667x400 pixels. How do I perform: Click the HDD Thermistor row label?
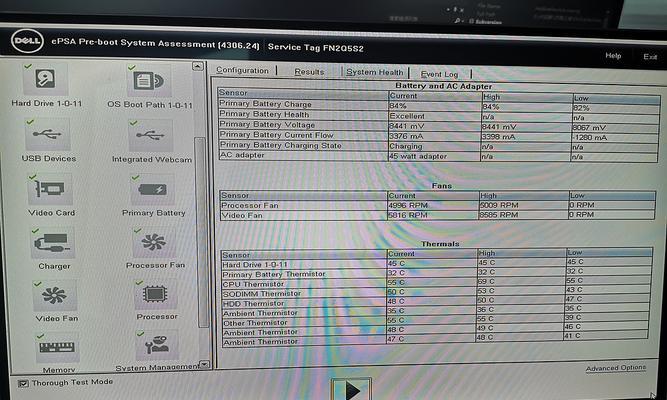point(253,303)
